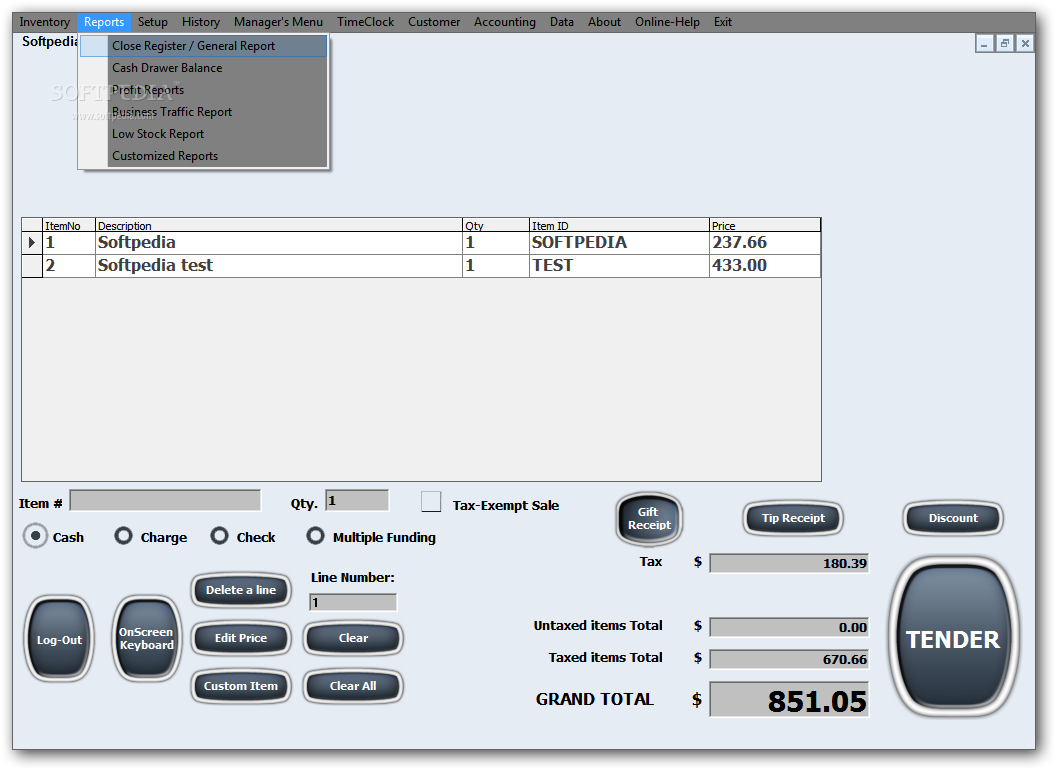This screenshot has width=1056, height=770.
Task: Click the GRAND TOTAL value field
Action: [789, 700]
